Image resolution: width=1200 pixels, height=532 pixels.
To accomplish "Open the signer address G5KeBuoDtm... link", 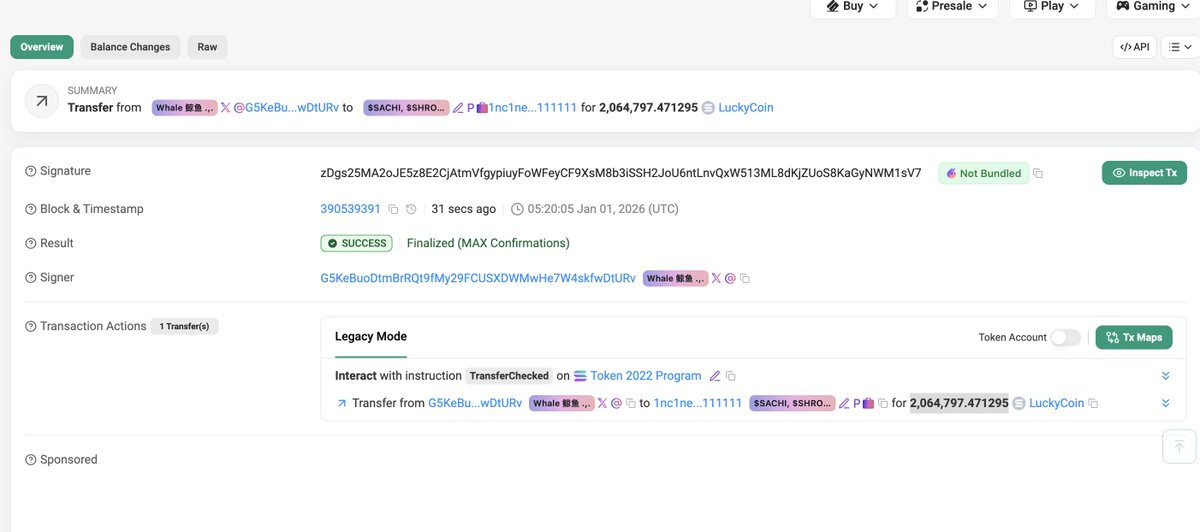I will pos(477,278).
